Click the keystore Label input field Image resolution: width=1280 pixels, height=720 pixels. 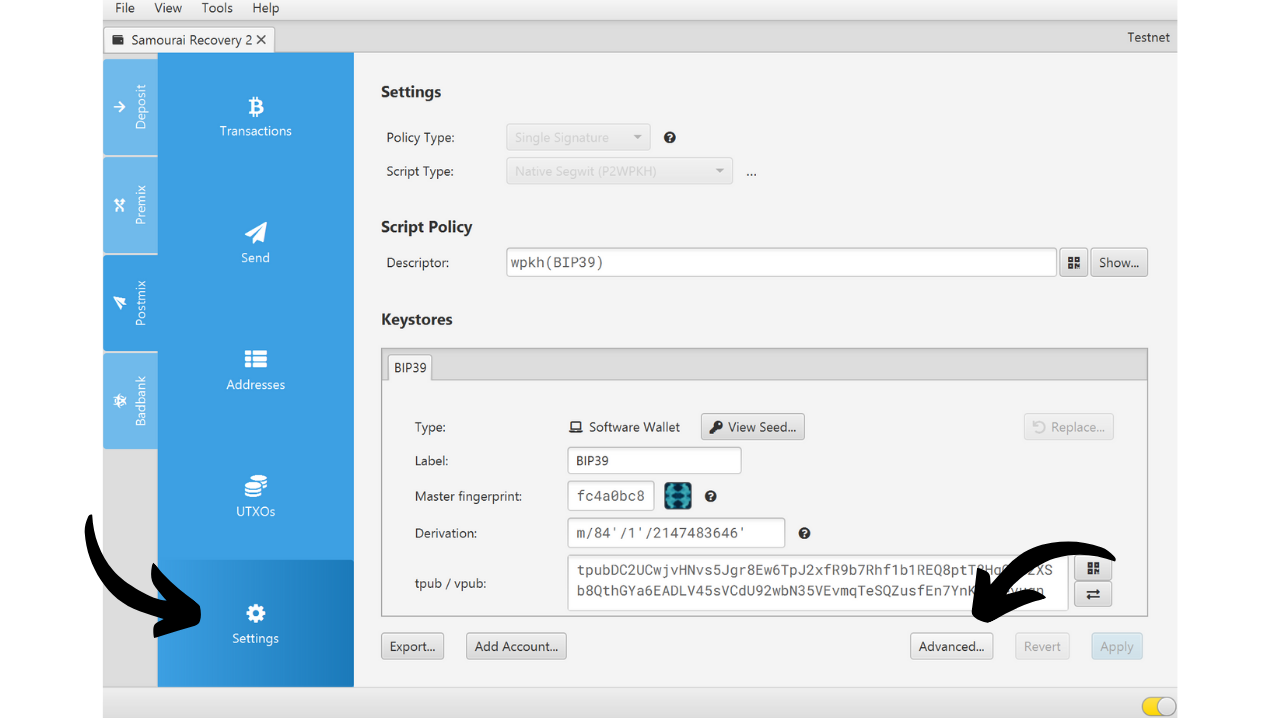click(654, 461)
